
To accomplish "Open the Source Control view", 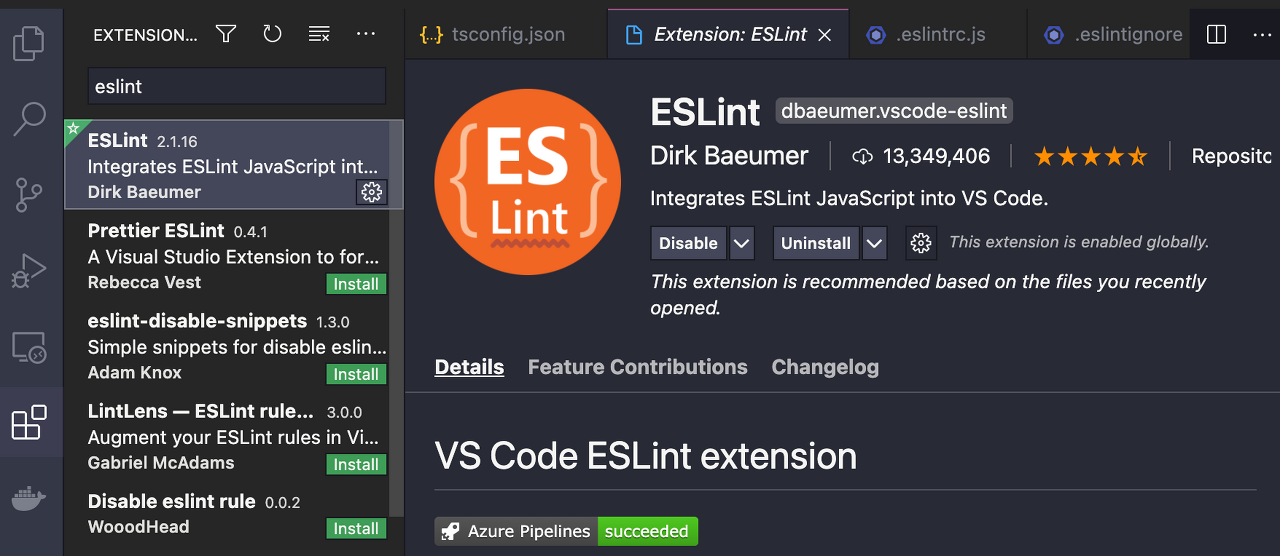I will 28,194.
